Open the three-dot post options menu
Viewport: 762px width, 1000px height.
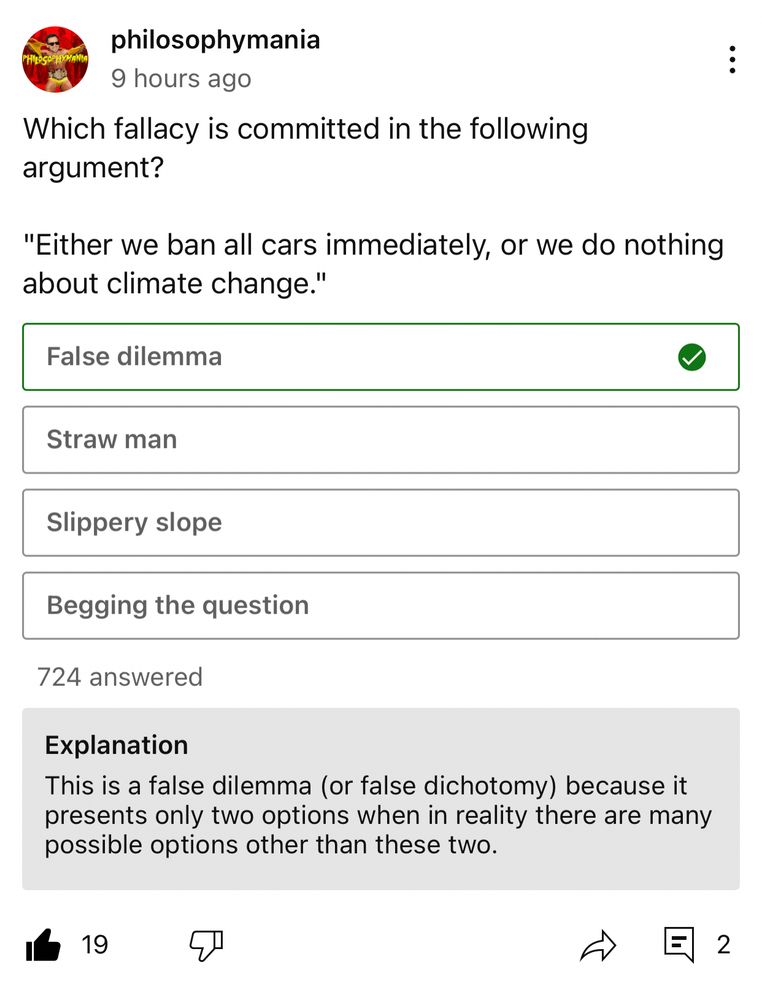point(733,60)
